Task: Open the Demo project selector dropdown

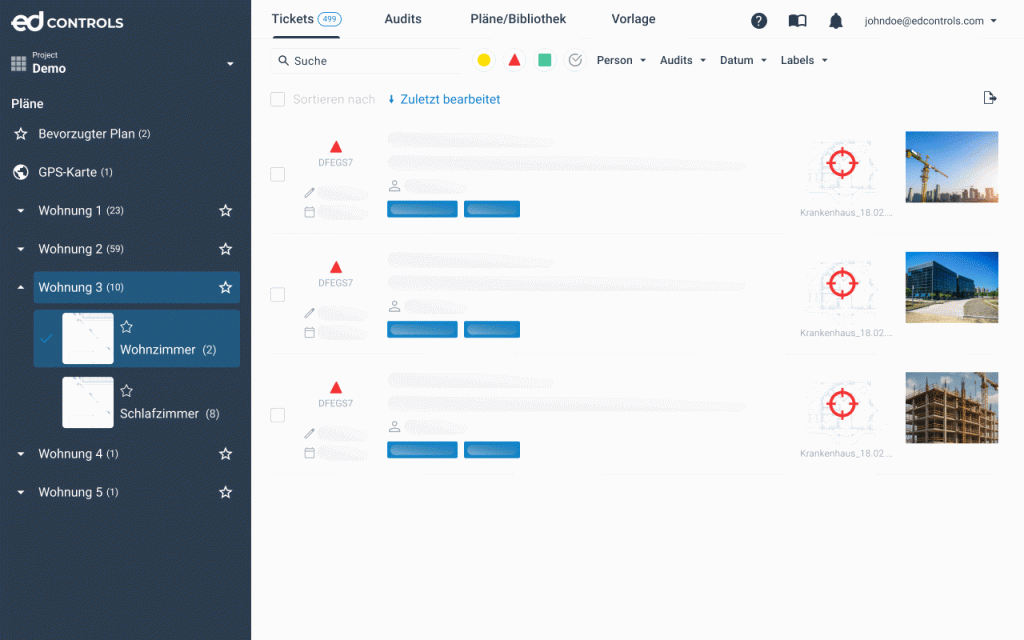Action: point(230,64)
